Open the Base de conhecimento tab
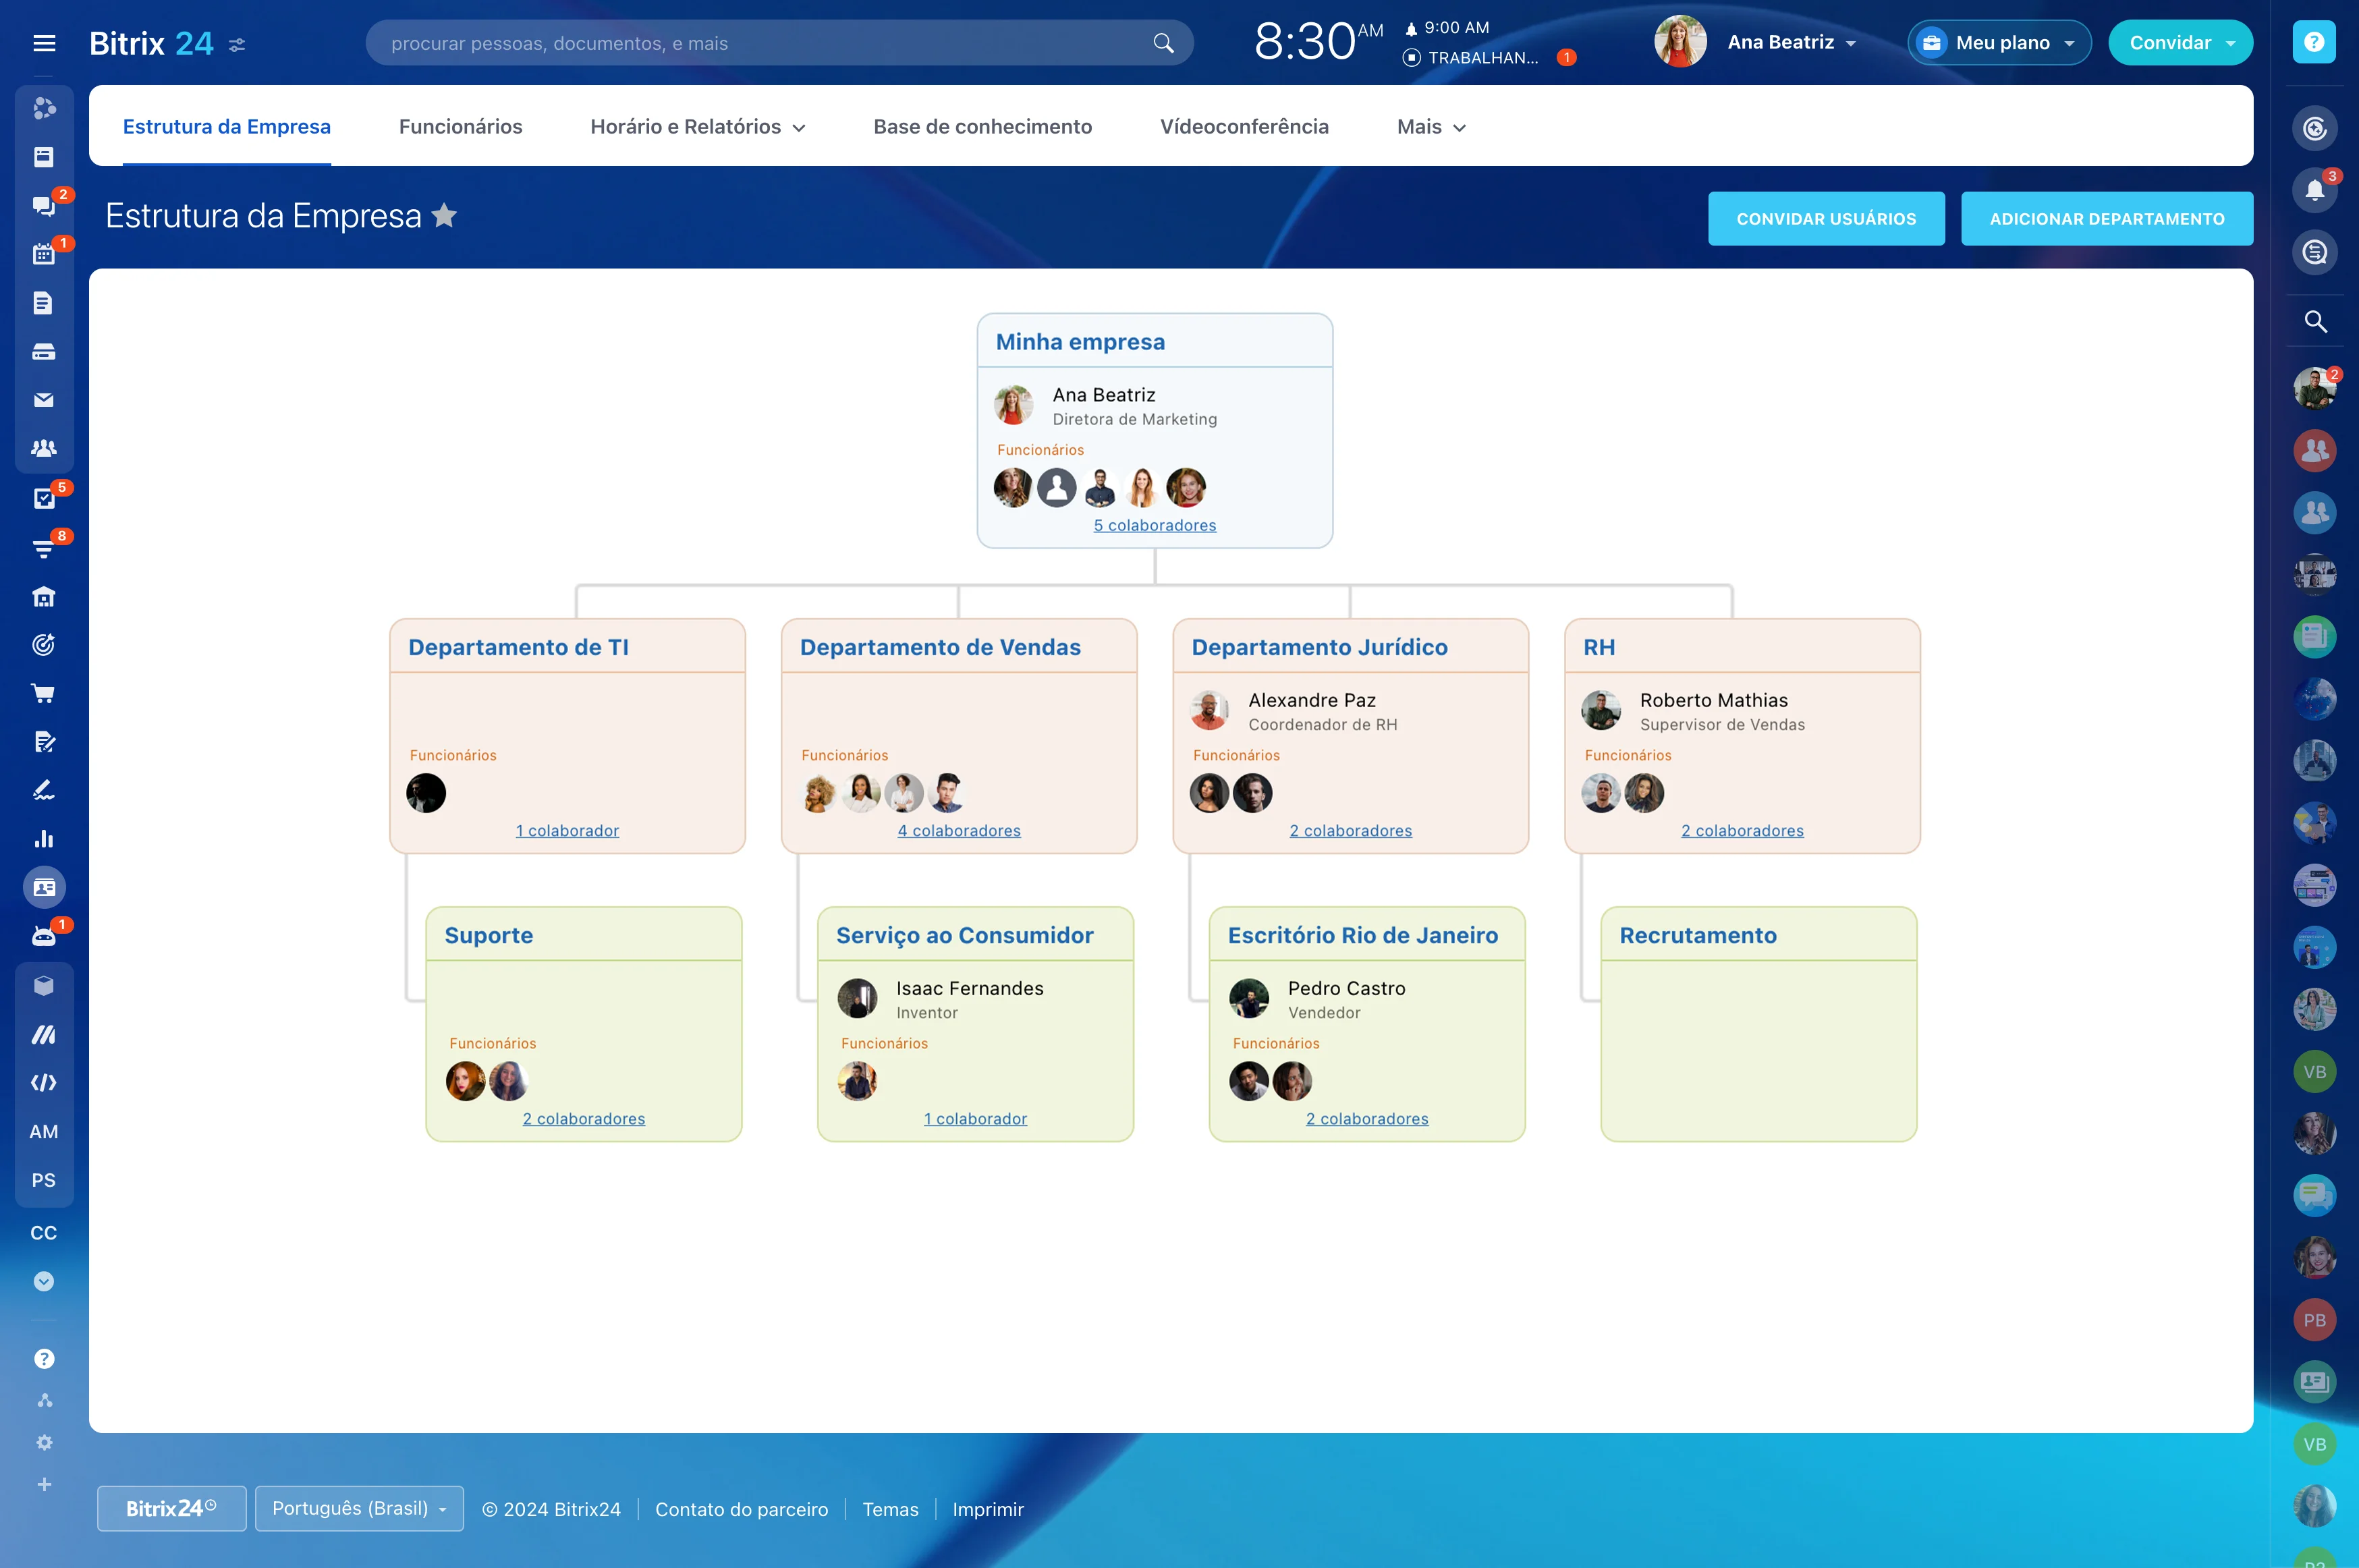 pos(982,127)
